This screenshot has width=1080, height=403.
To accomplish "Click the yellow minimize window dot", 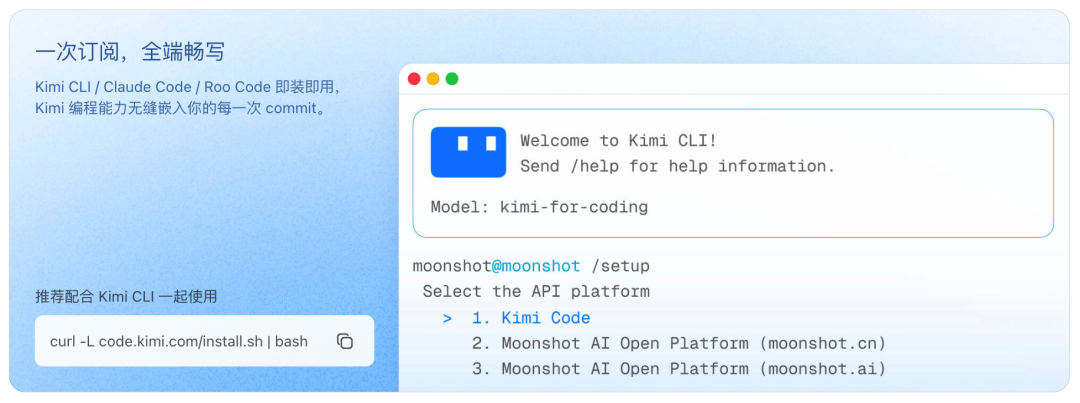I will coord(433,79).
